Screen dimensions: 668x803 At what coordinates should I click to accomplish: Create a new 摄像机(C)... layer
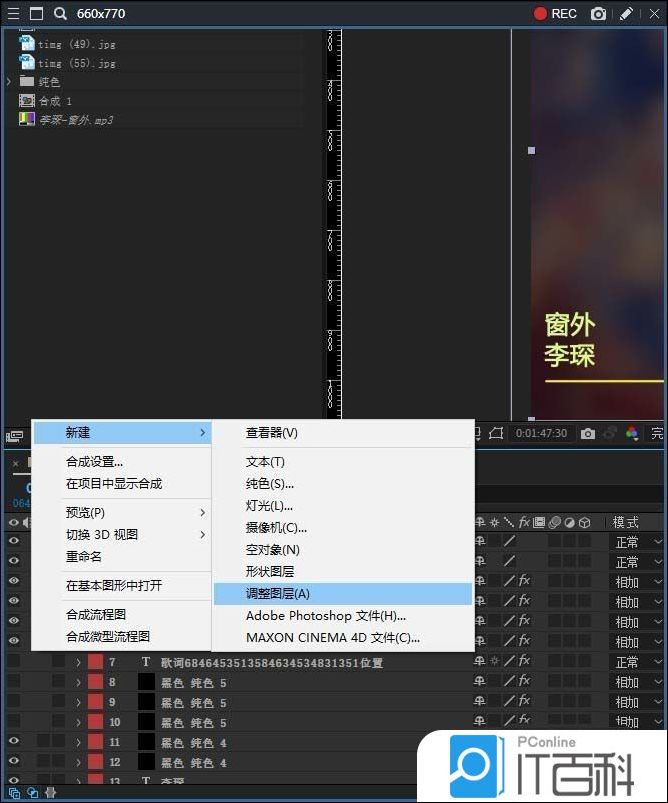pos(276,528)
